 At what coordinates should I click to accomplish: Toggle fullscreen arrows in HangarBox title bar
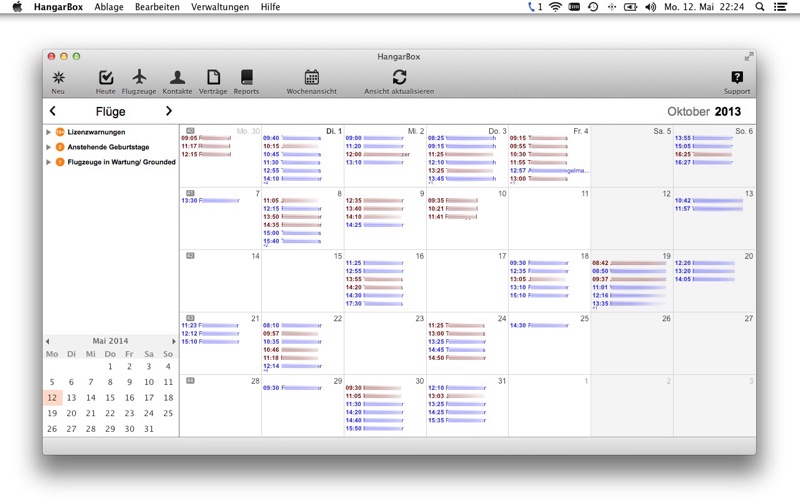pos(748,57)
